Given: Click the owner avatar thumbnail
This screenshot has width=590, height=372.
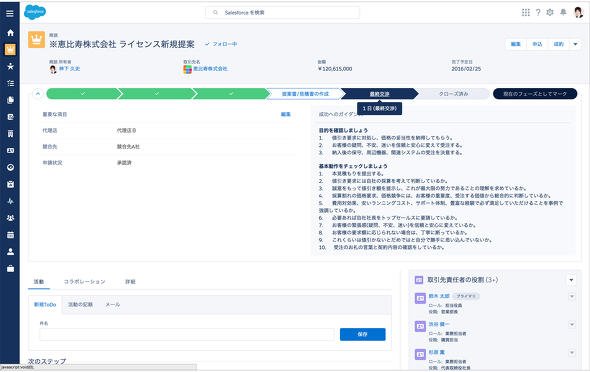Looking at the screenshot, I should coord(53,69).
